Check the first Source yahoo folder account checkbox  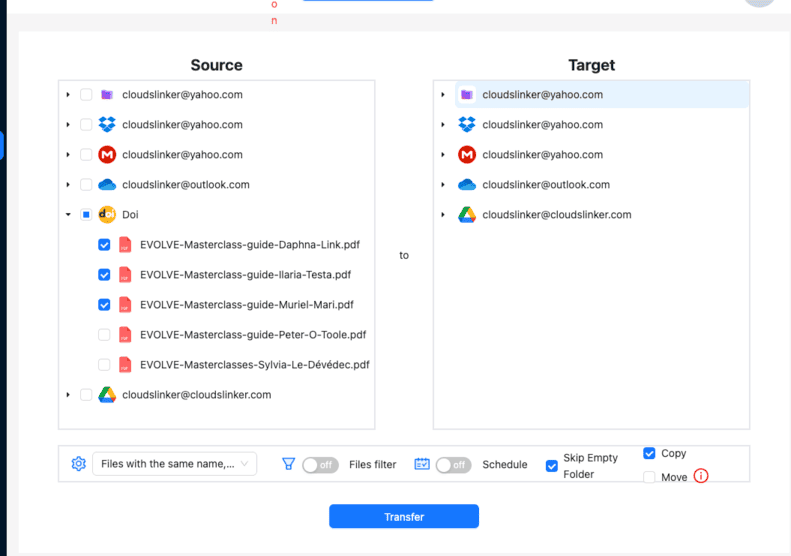click(x=86, y=94)
